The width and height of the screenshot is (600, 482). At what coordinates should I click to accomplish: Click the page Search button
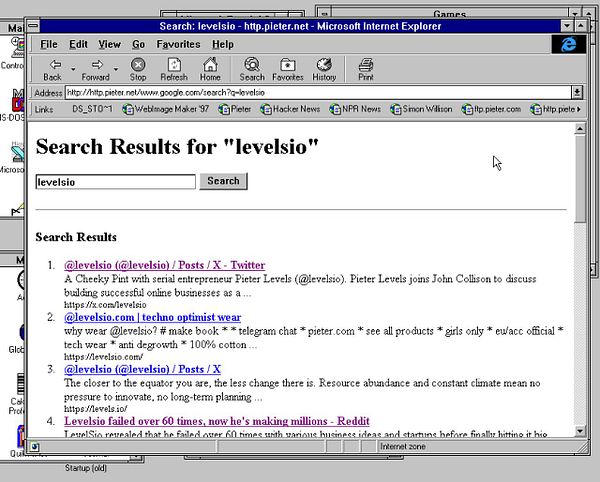tap(223, 181)
